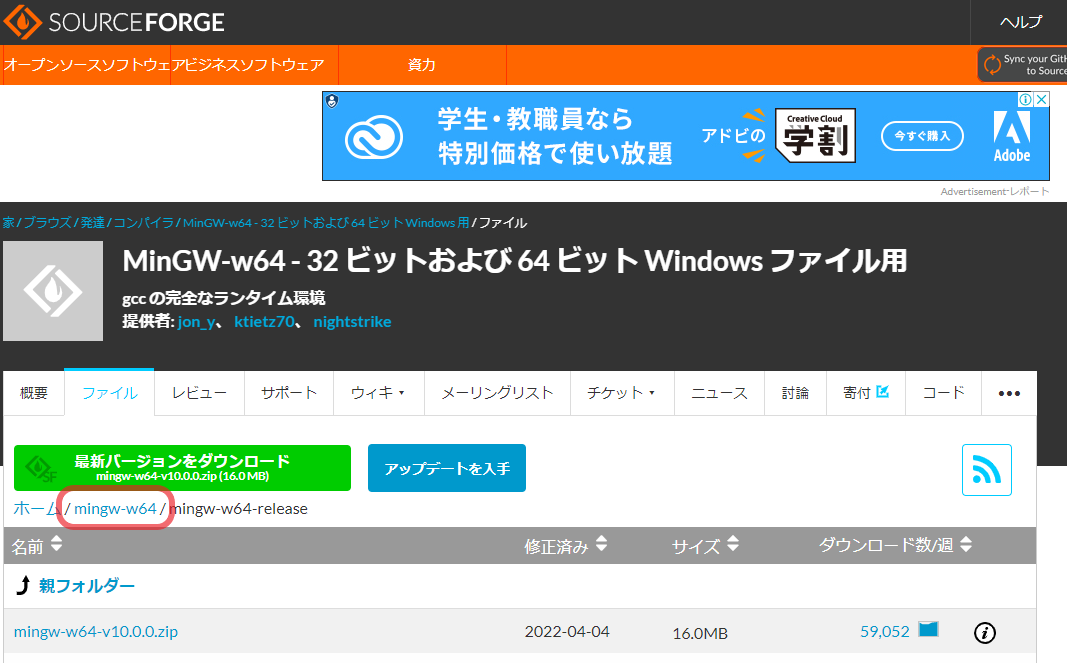
Task: Open the mingw-w64 folder path link
Action: coord(115,508)
